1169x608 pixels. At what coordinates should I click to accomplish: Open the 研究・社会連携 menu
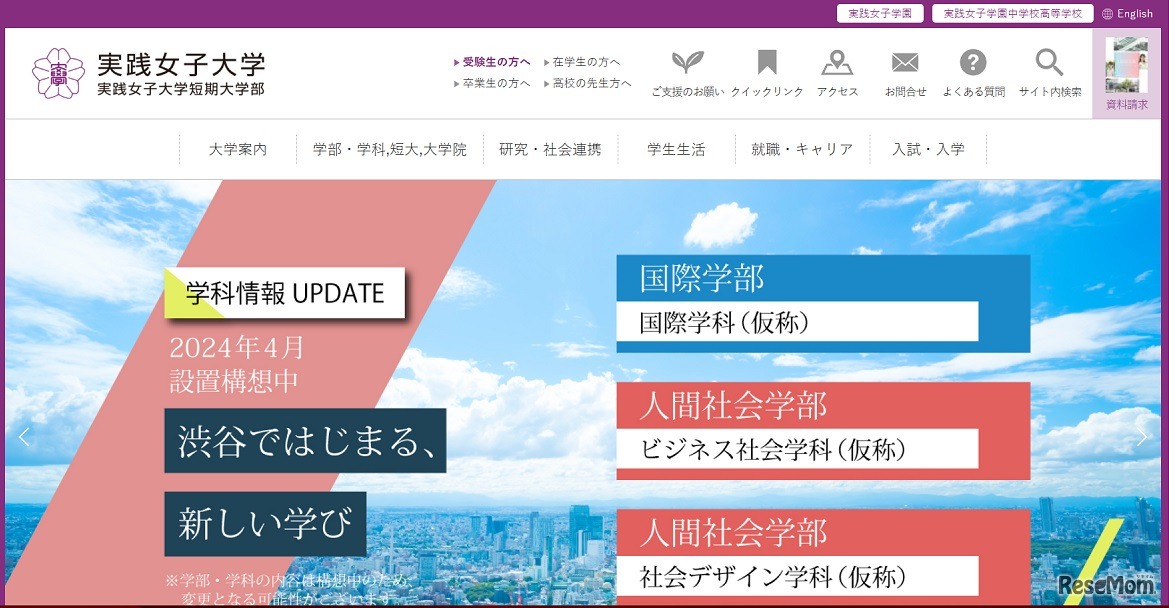(550, 149)
